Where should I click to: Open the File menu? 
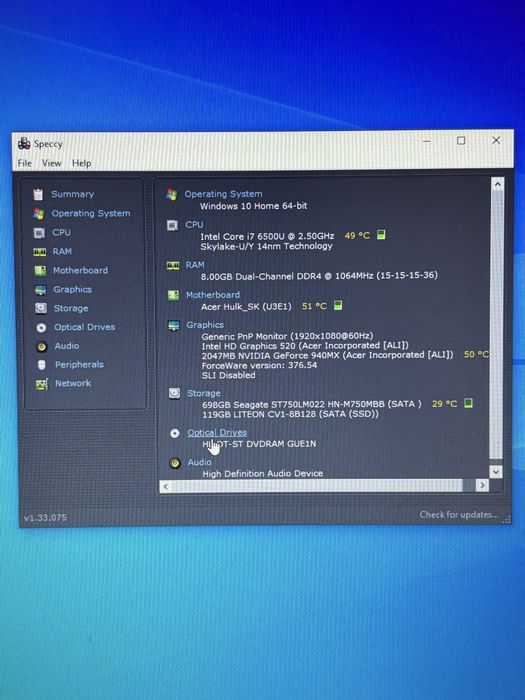click(x=25, y=163)
